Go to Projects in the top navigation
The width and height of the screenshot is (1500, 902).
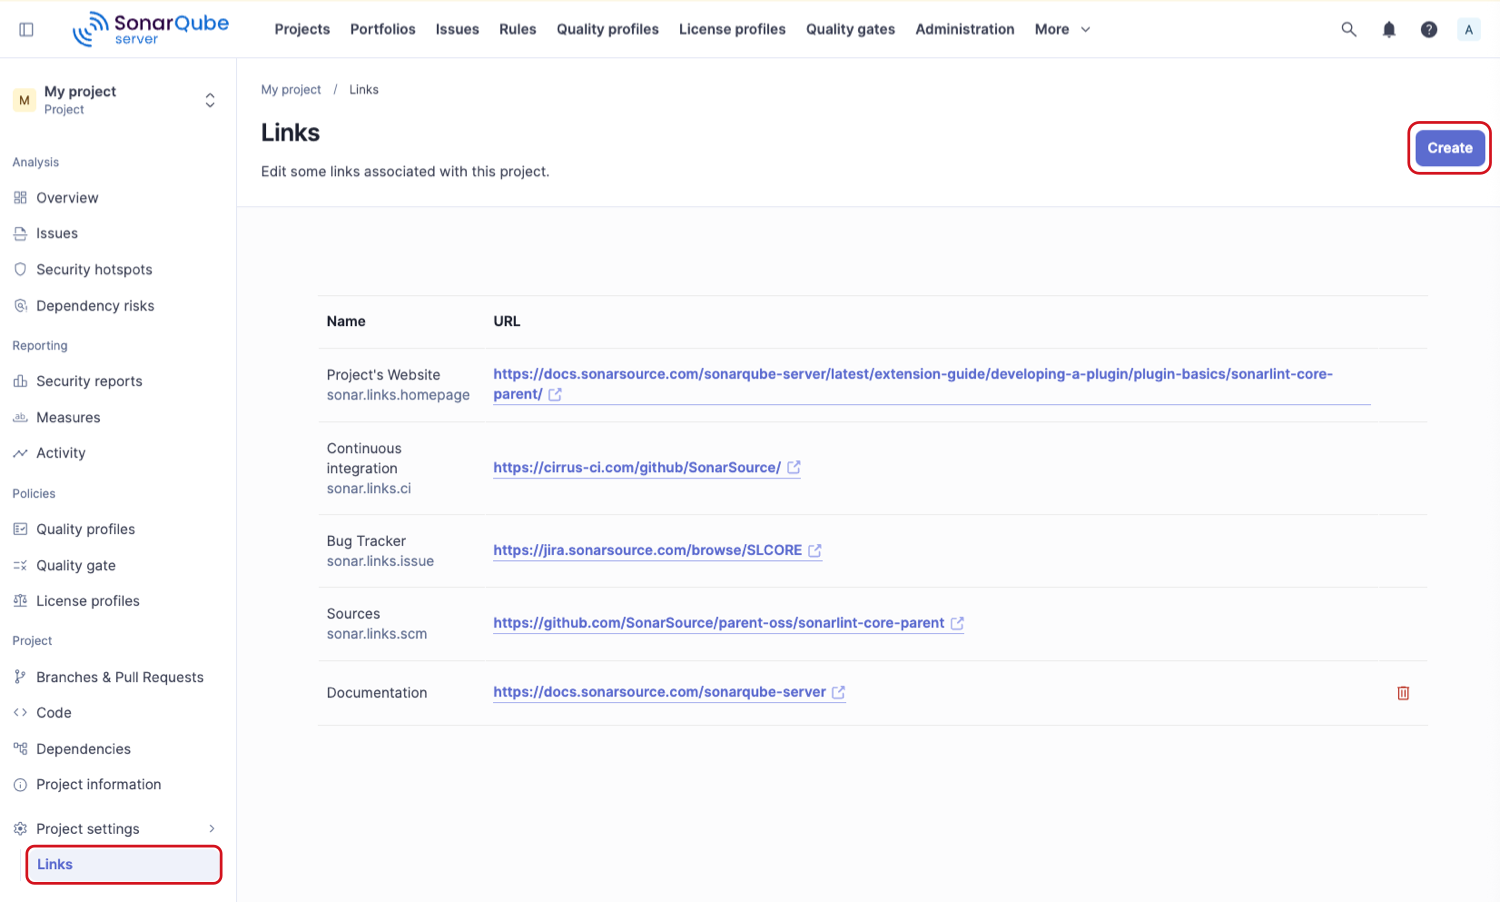[302, 29]
